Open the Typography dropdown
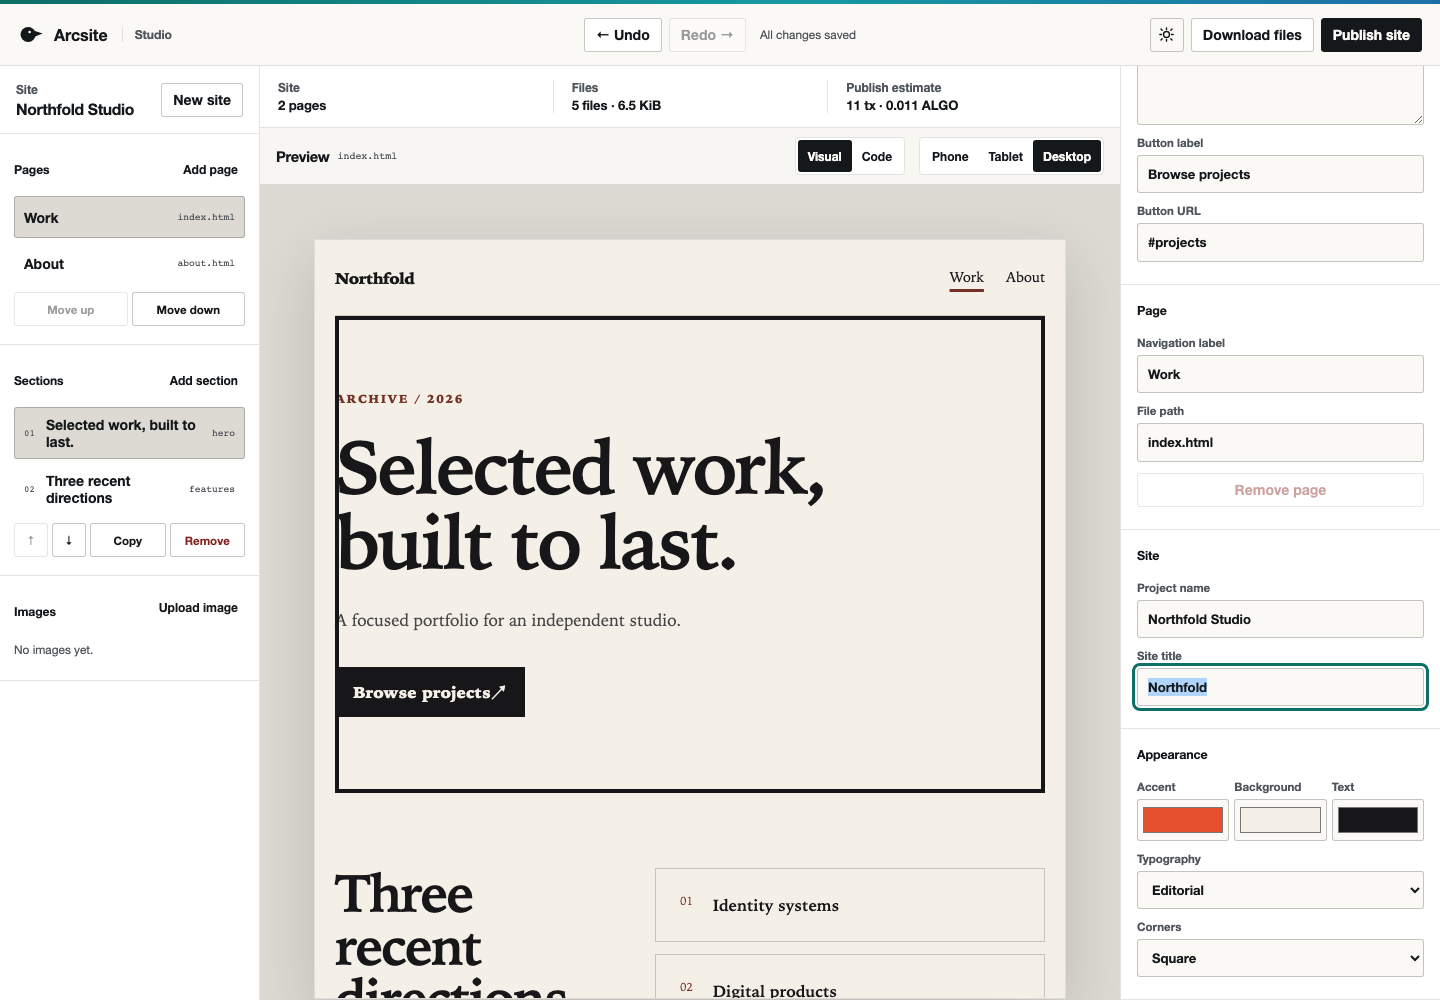 coord(1280,890)
